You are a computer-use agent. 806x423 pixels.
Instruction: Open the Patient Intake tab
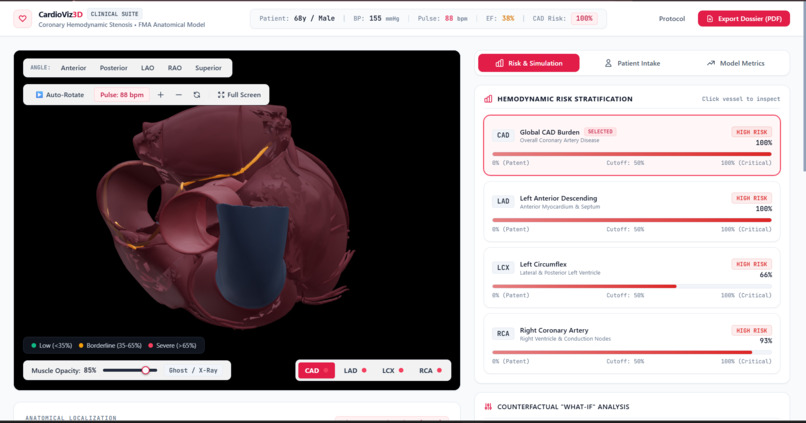coord(632,63)
